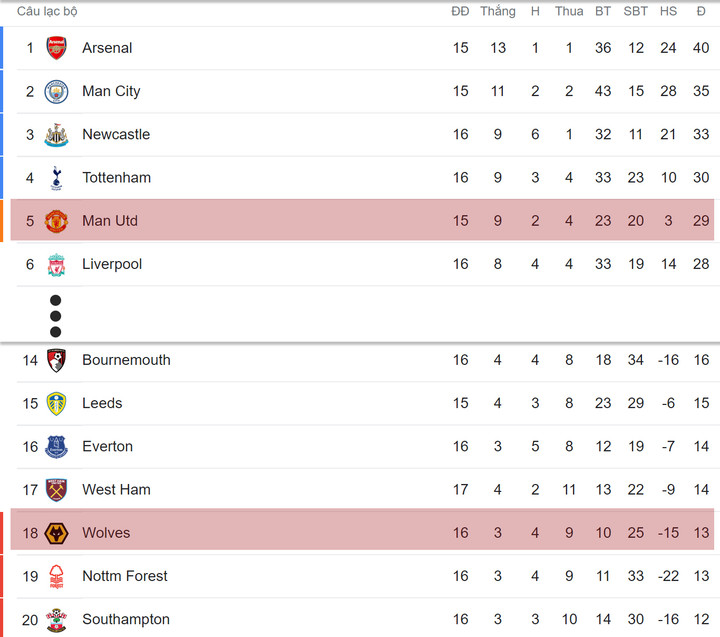Click the Southampton club crest
Screen dimensions: 720x637
click(56, 620)
